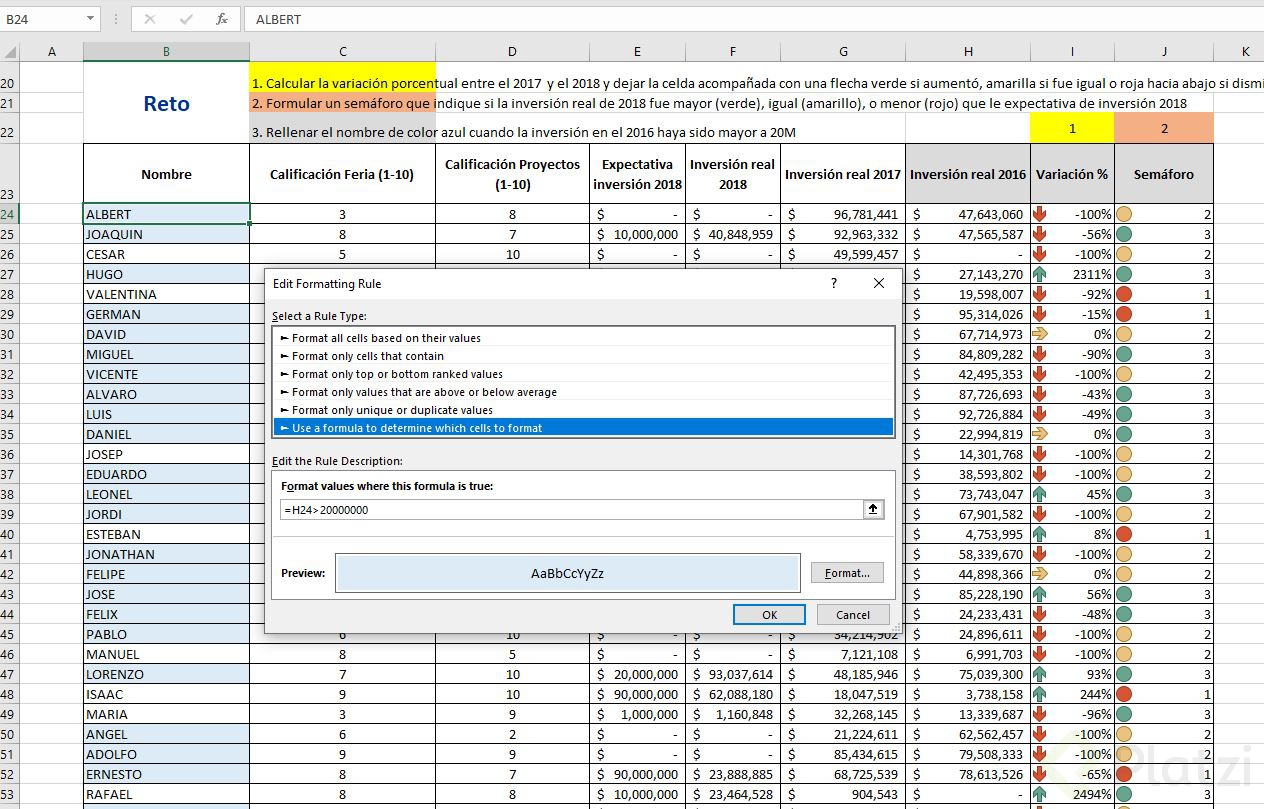Click the Enter checkmark icon in formula bar
Image resolution: width=1264 pixels, height=809 pixels.
186,19
